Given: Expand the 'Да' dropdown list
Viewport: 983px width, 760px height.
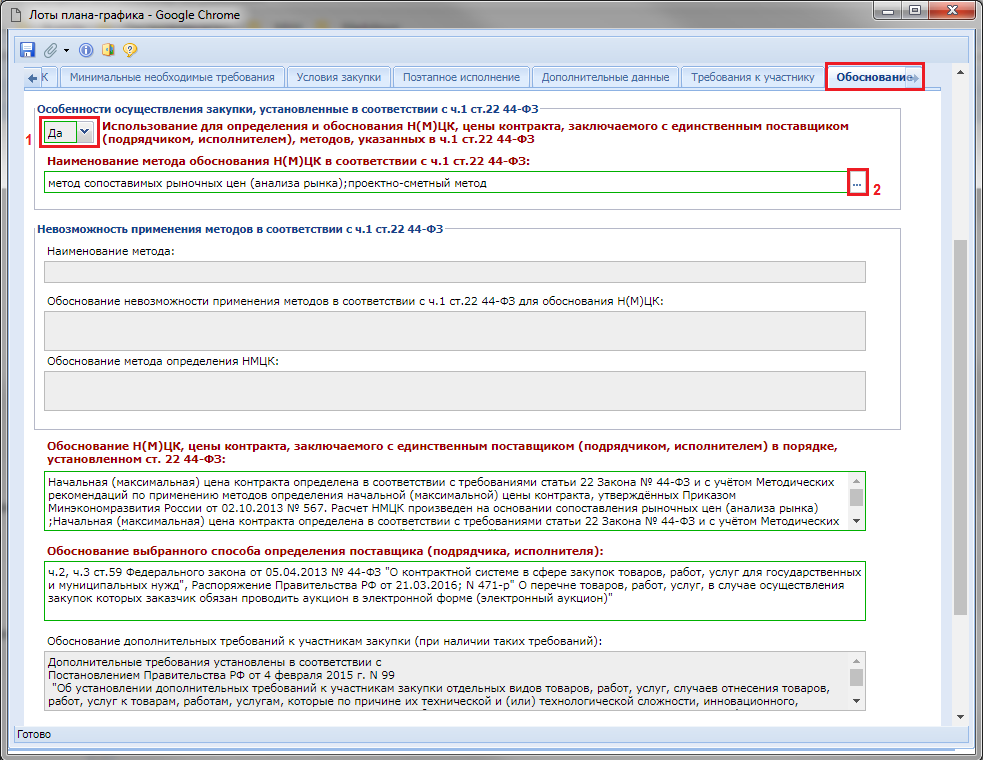Looking at the screenshot, I should coord(85,131).
